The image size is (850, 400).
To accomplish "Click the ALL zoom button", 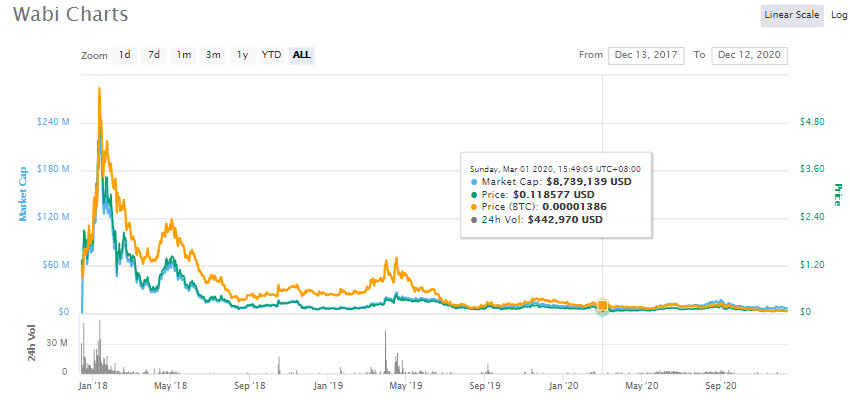I will 302,55.
